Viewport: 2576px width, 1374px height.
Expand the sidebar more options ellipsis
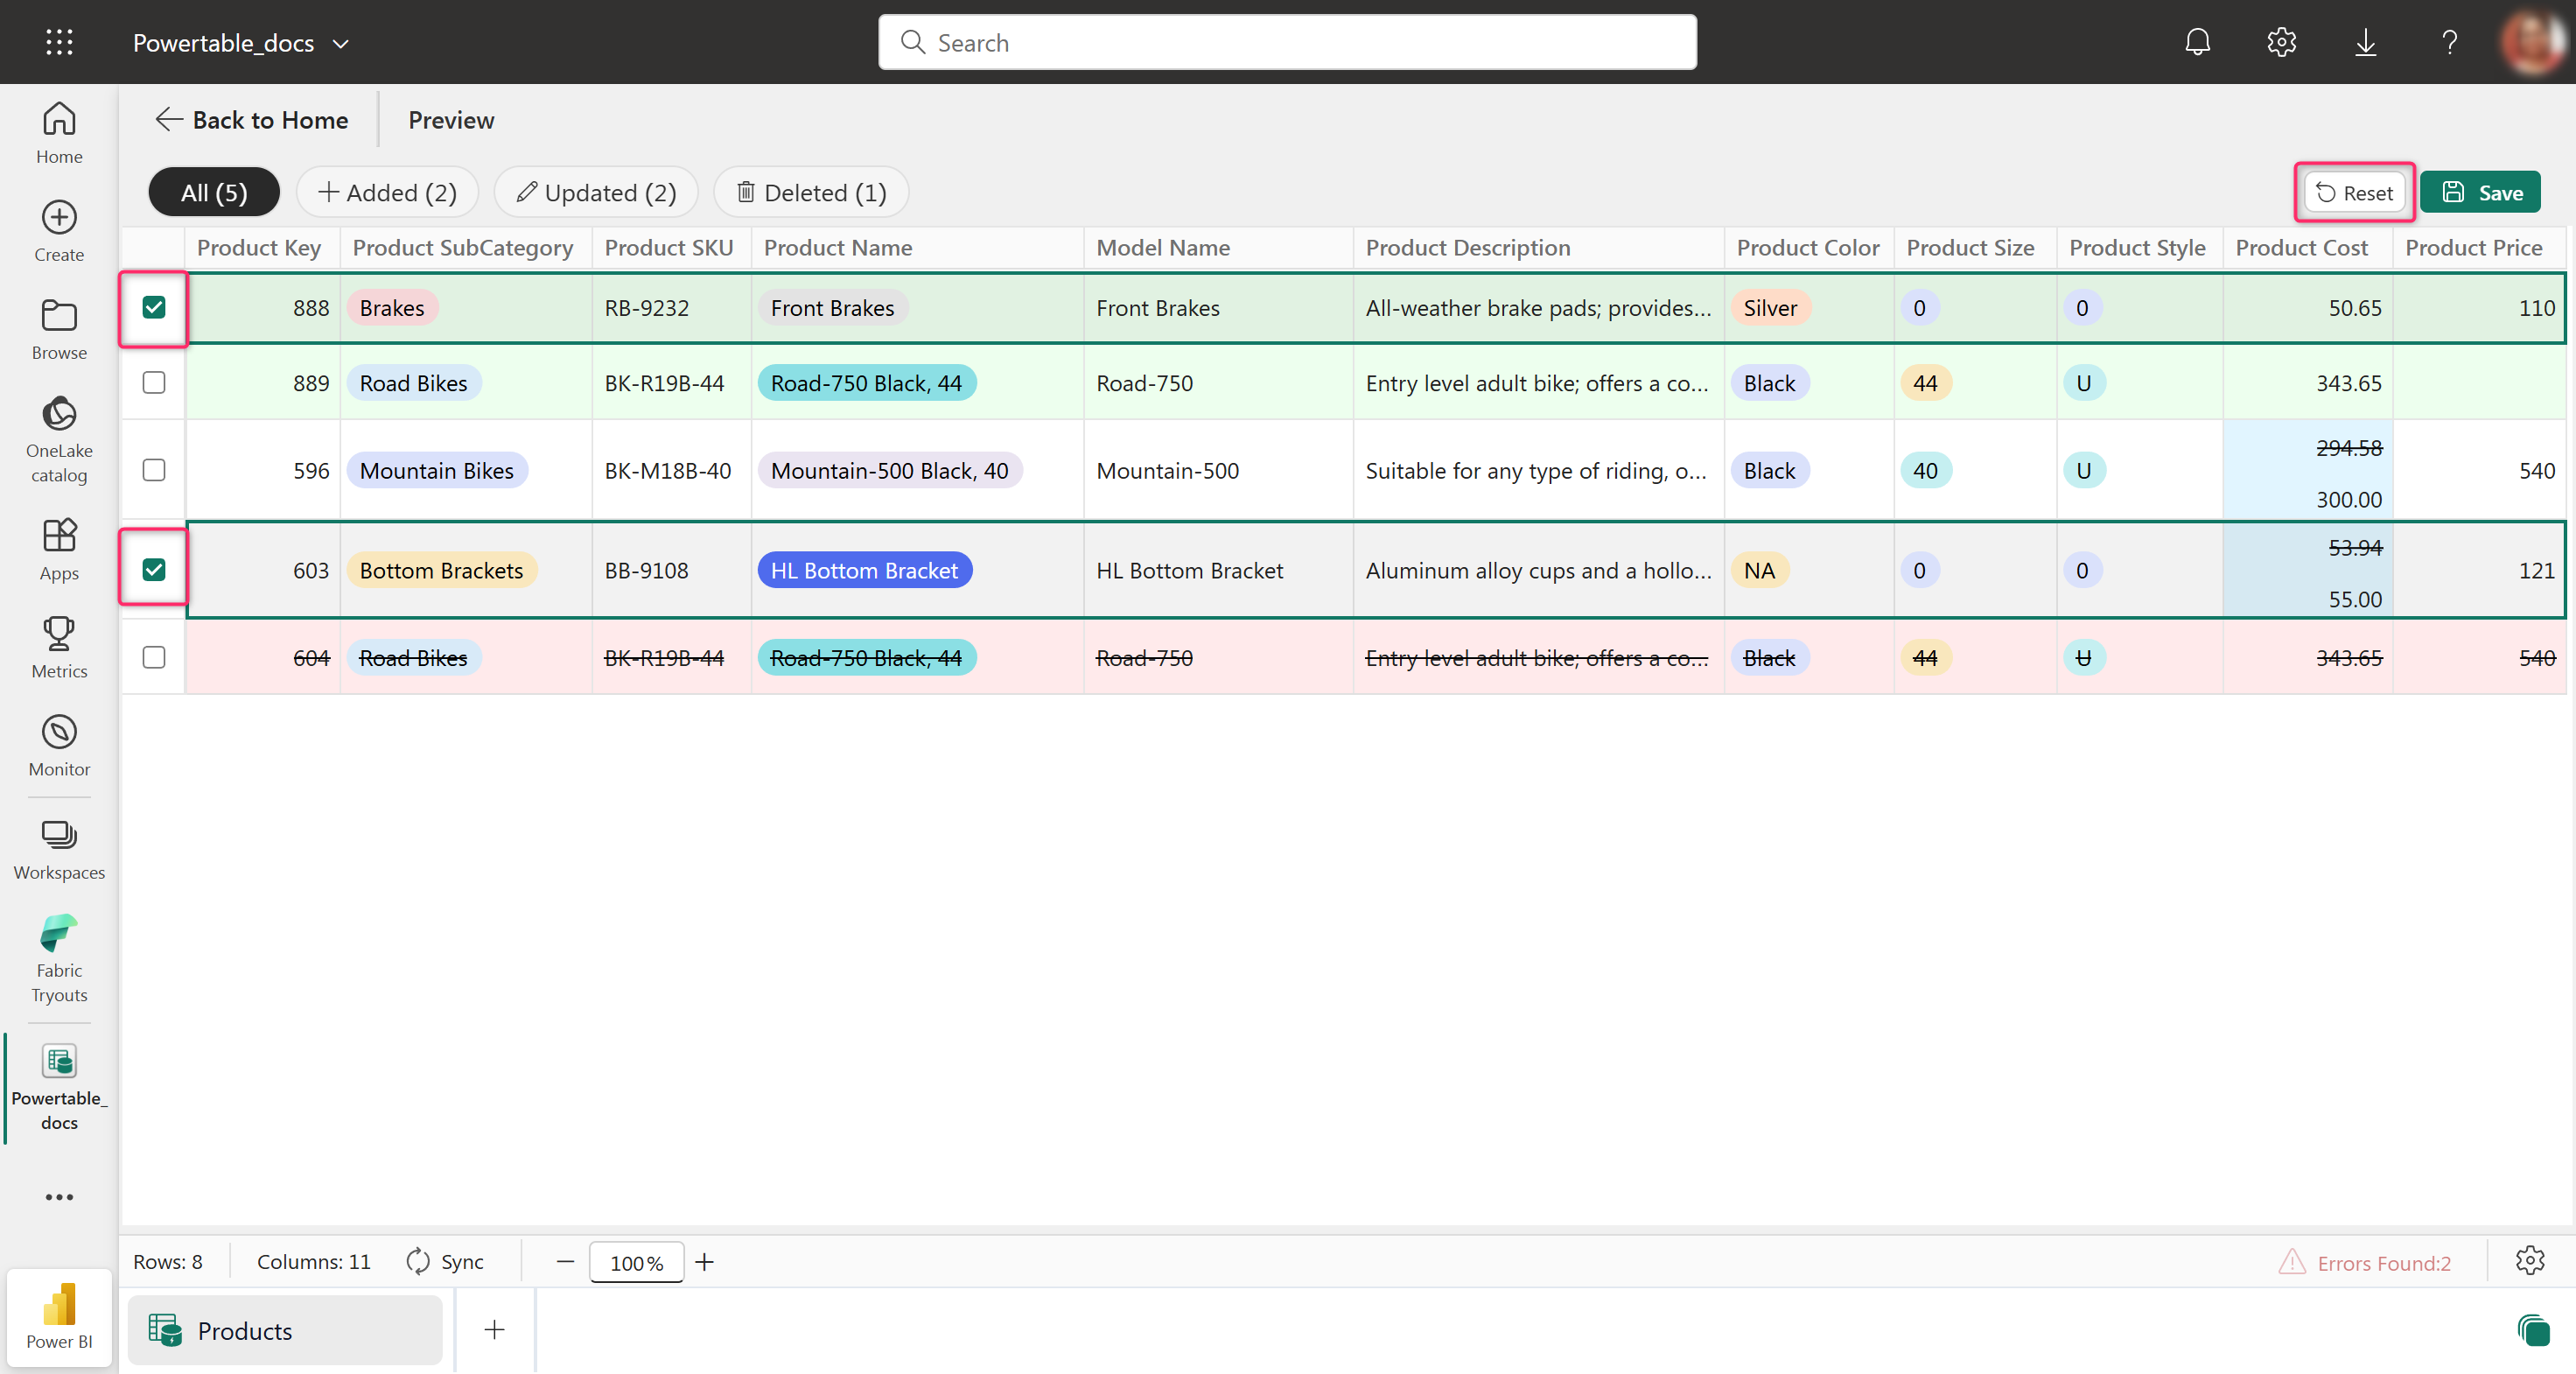coord(59,1196)
